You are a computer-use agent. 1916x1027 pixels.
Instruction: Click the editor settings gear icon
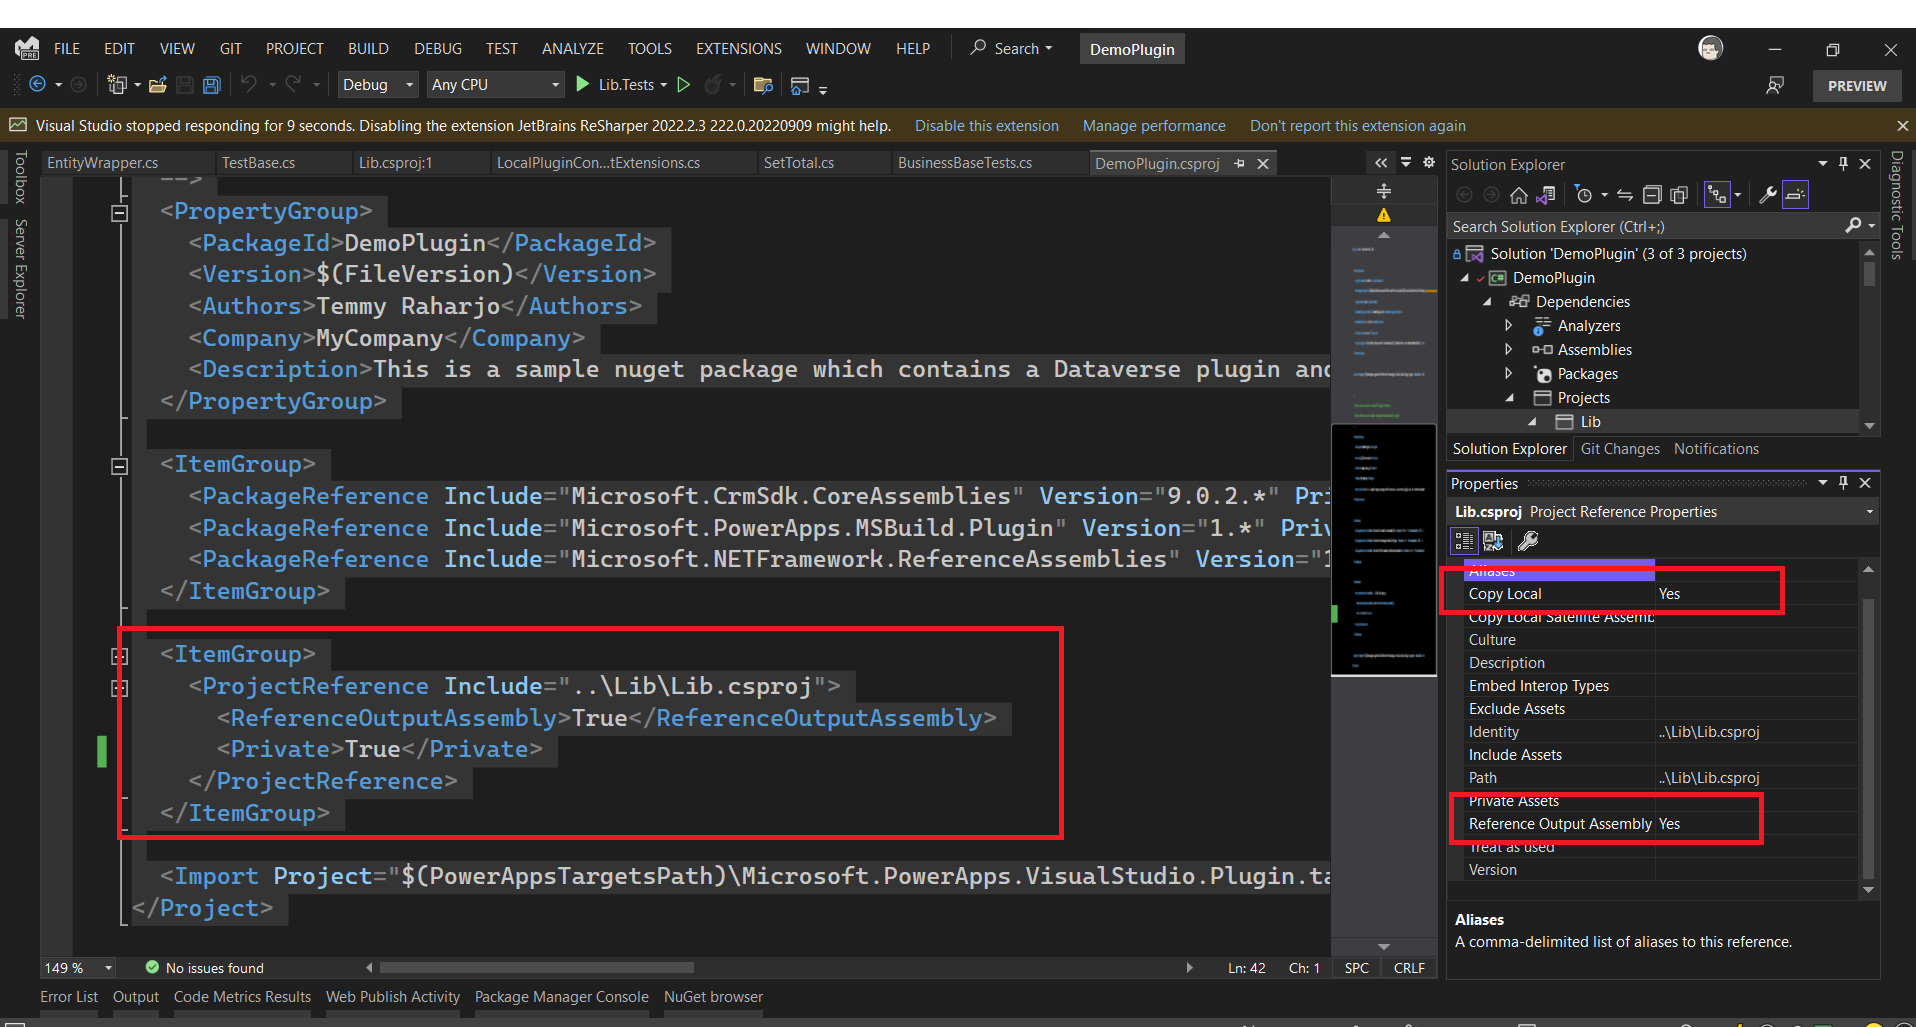pyautogui.click(x=1429, y=163)
